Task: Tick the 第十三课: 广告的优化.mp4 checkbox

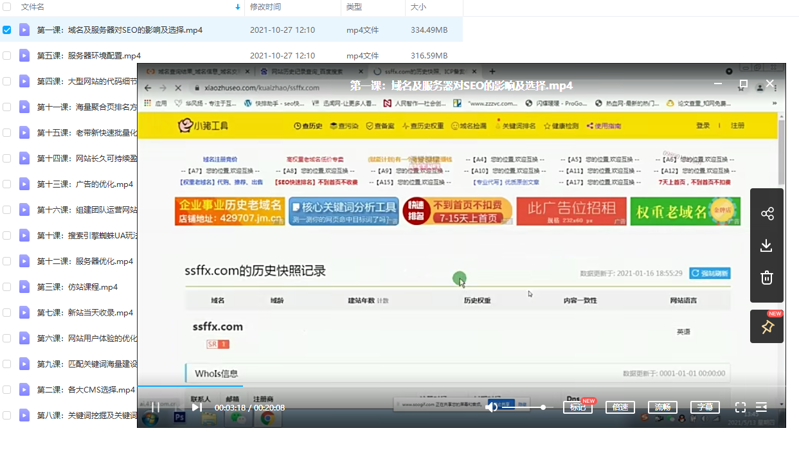Action: click(x=7, y=184)
